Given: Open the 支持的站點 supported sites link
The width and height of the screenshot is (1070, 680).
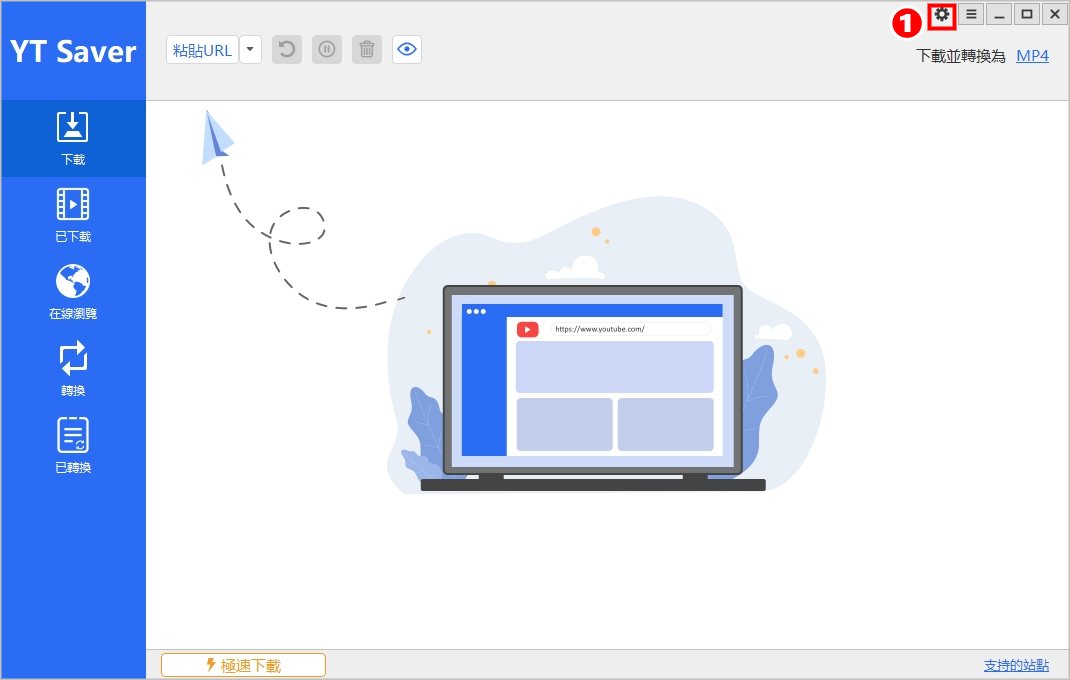Looking at the screenshot, I should click(x=1016, y=665).
